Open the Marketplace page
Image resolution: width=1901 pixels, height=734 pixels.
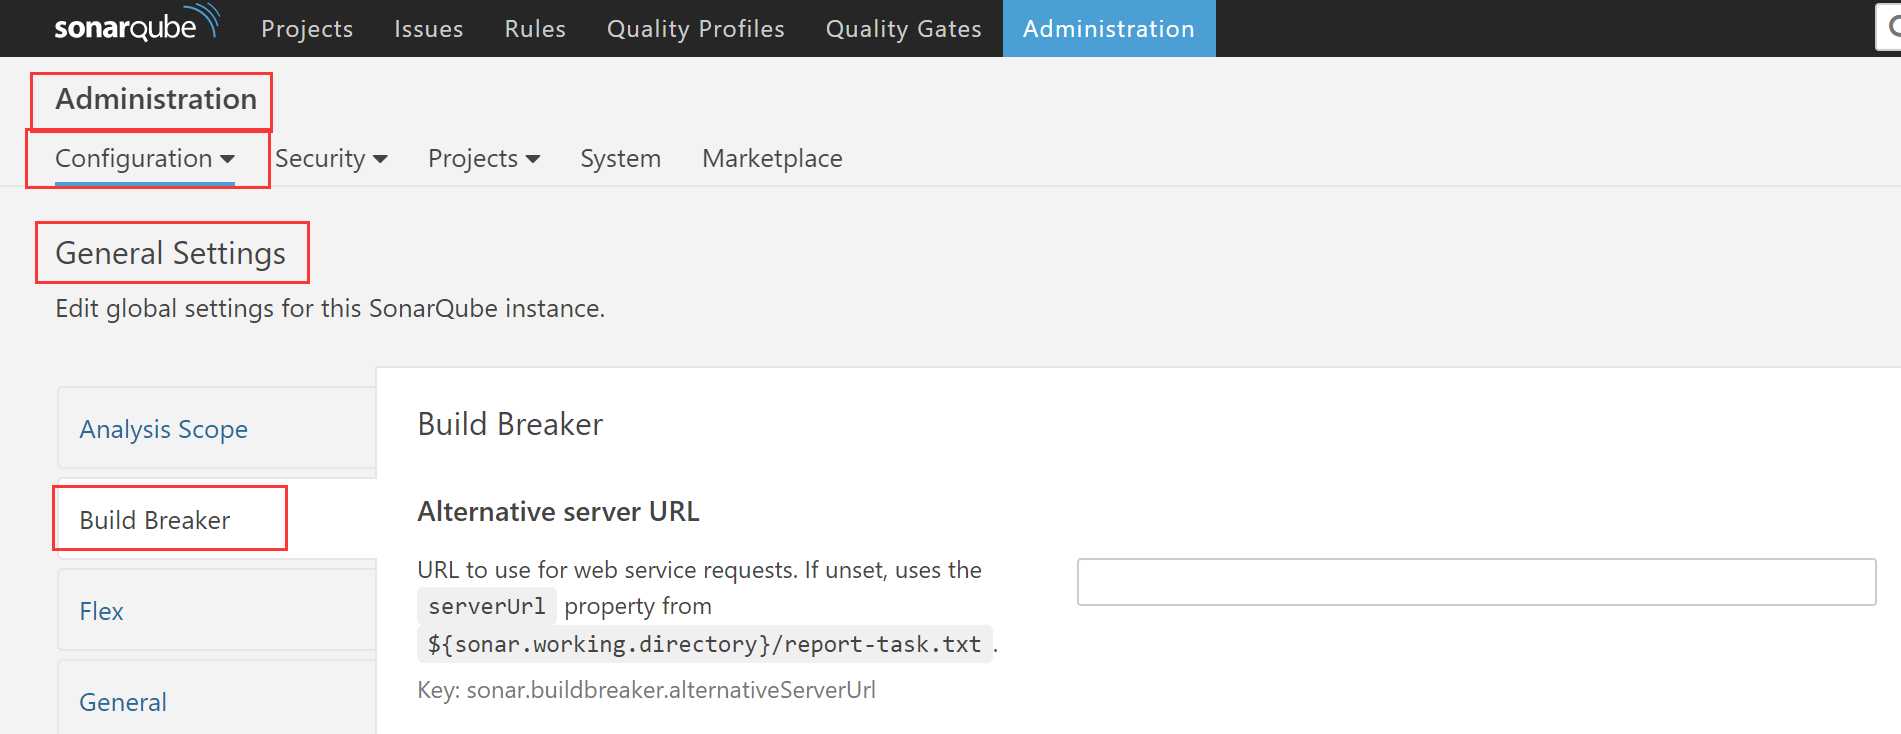pyautogui.click(x=772, y=159)
